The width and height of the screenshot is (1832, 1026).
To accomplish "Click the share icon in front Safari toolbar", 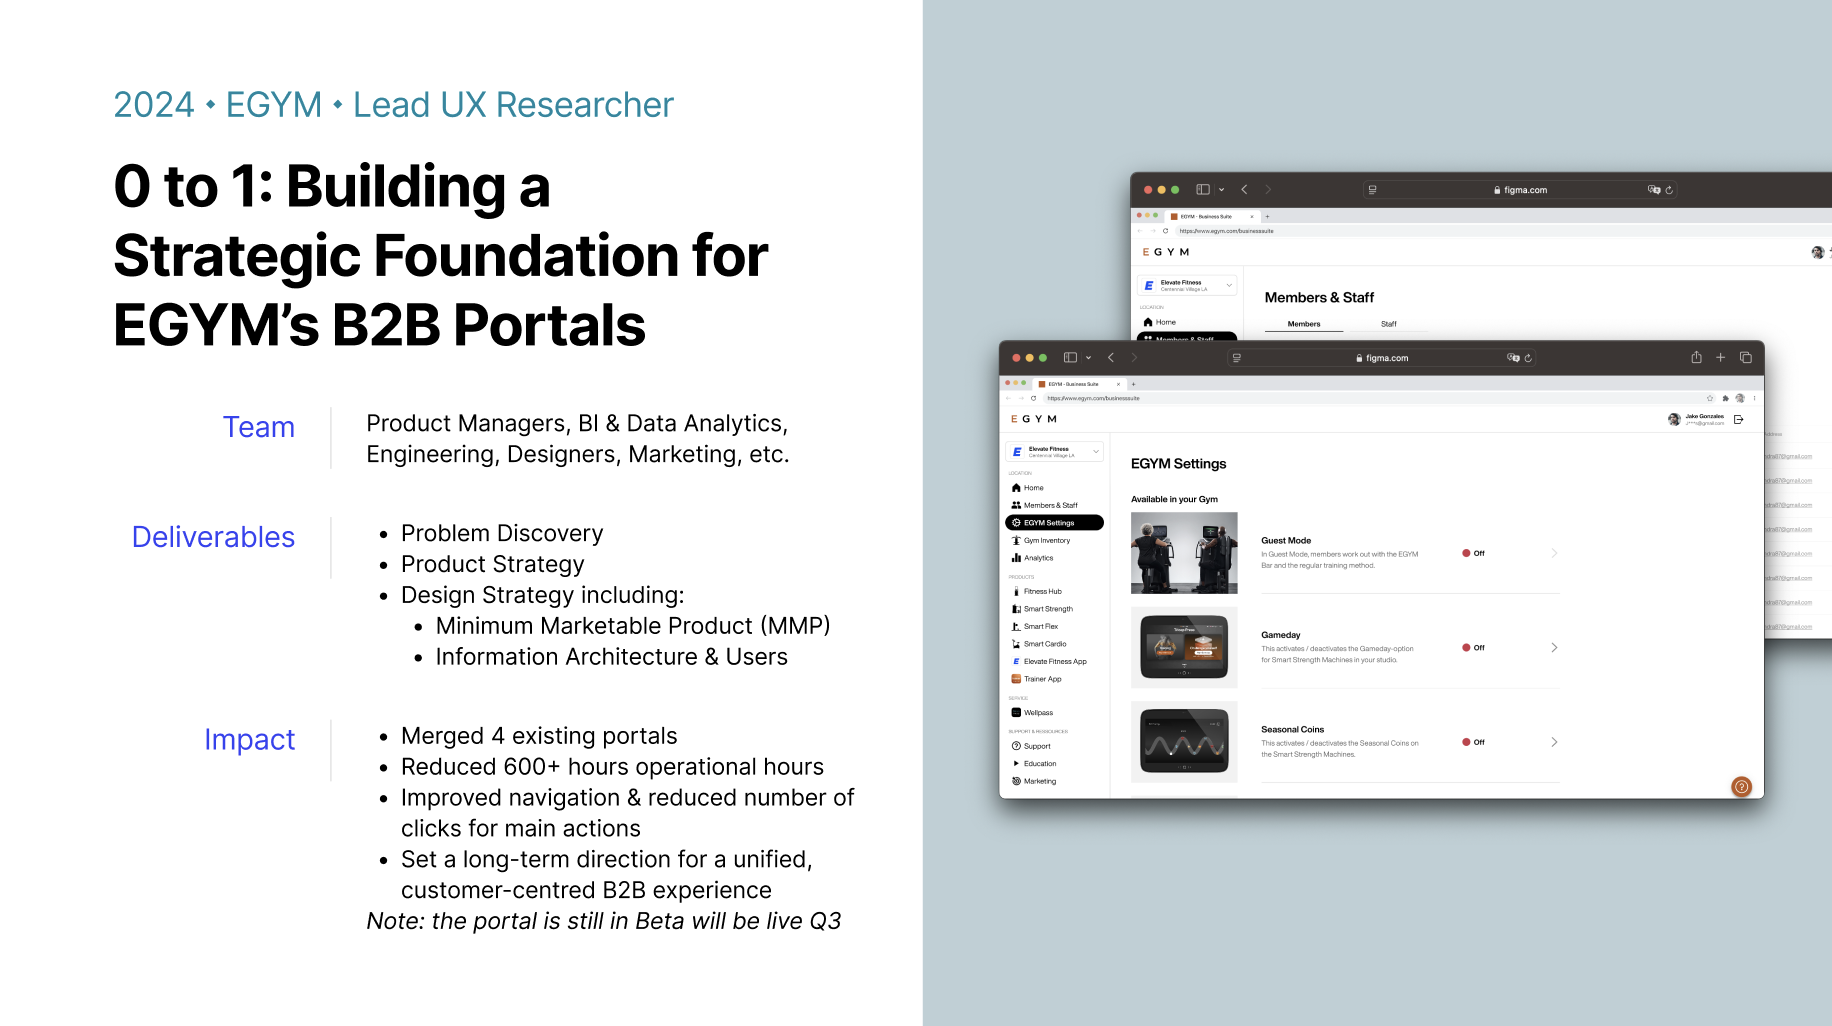I will click(1696, 357).
